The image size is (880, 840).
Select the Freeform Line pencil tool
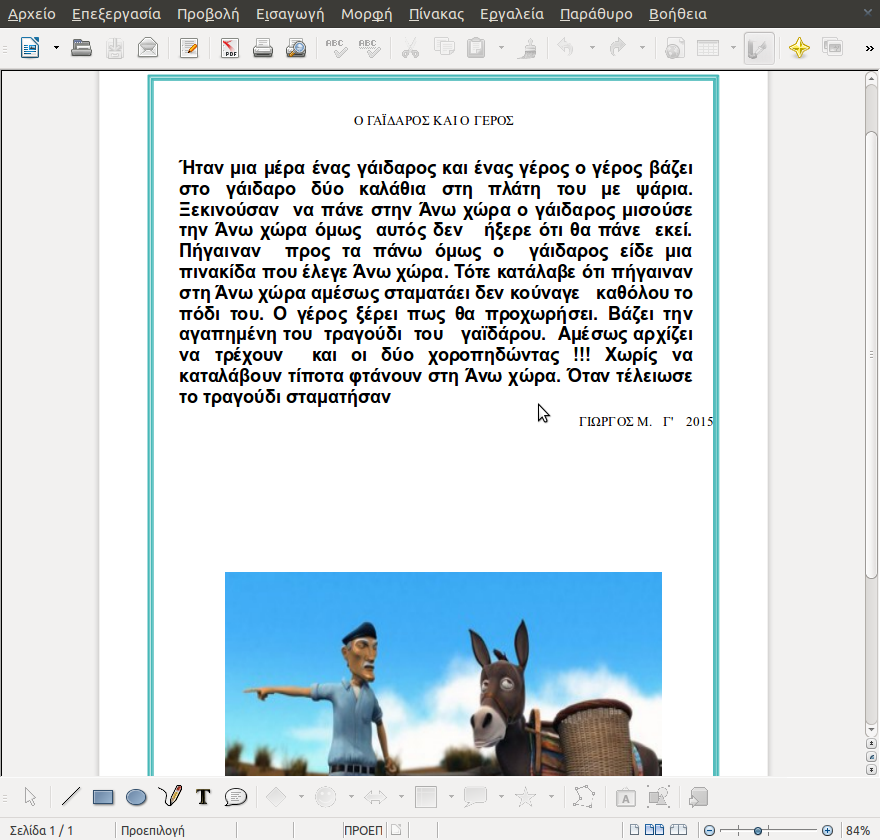170,796
